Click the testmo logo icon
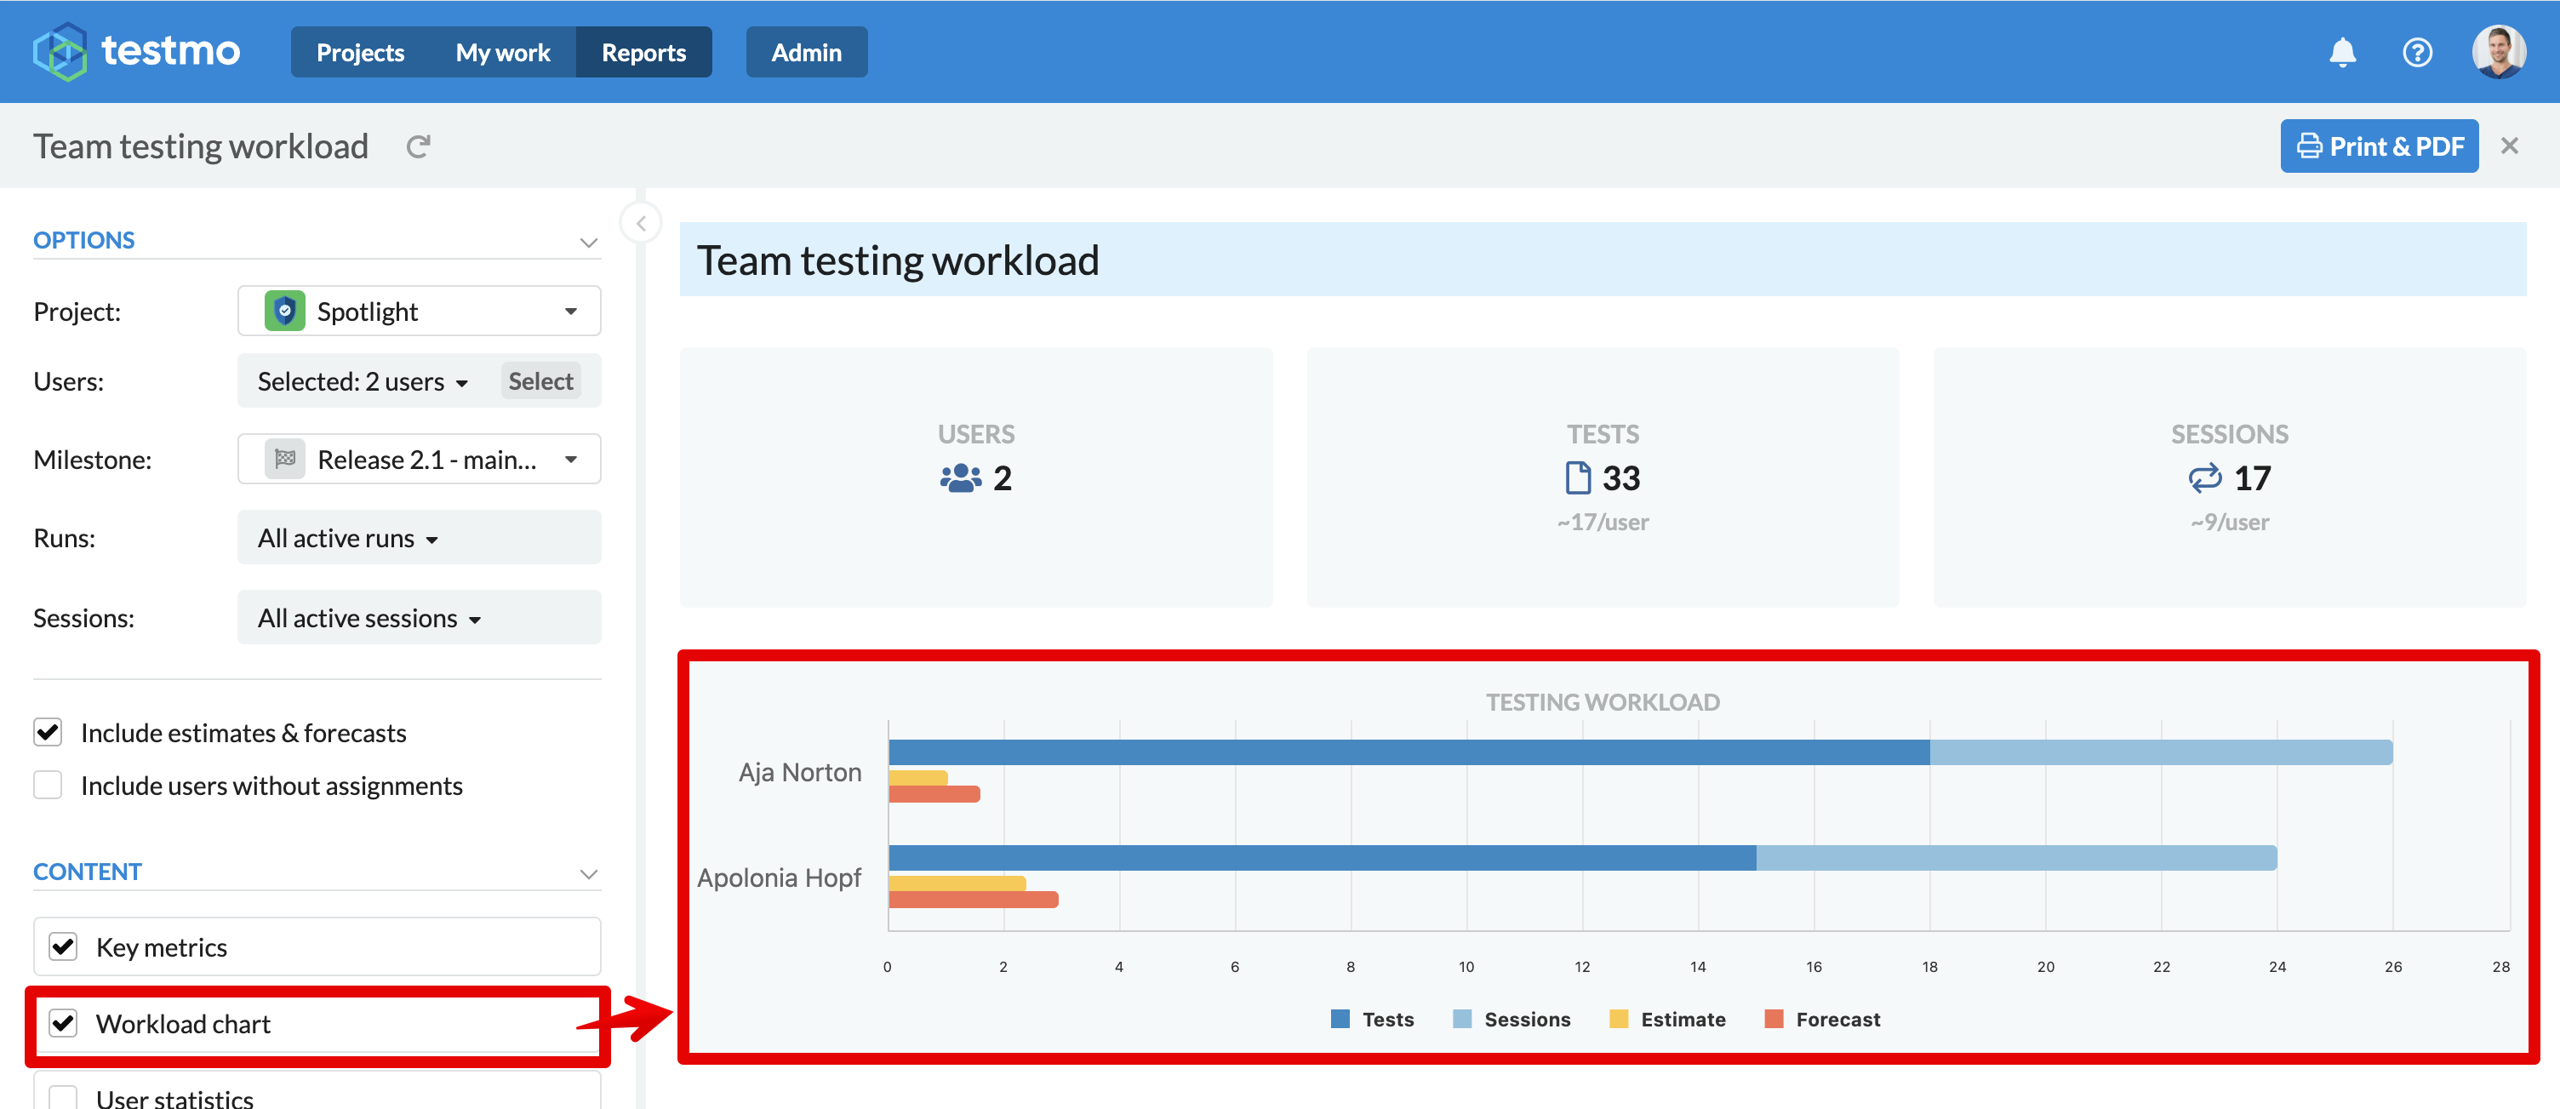 click(60, 51)
